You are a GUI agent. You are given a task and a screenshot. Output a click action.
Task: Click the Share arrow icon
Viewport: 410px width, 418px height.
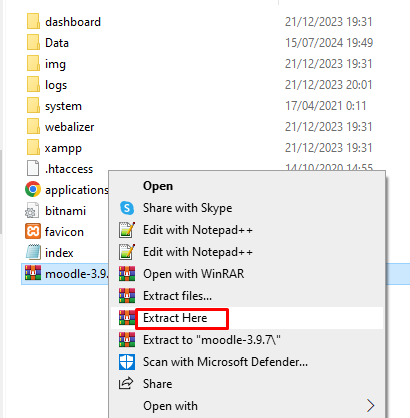(126, 384)
